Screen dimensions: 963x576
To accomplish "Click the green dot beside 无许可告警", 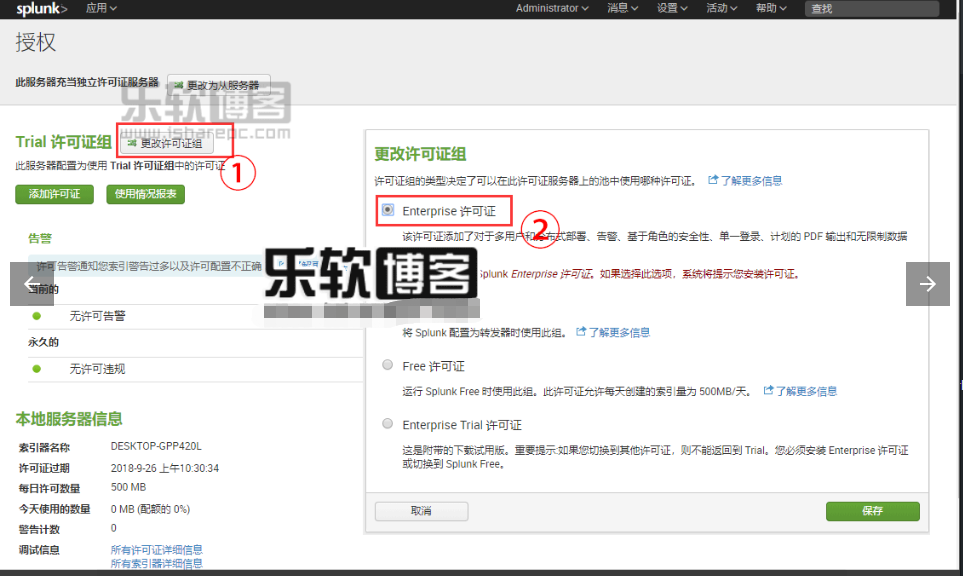I will [37, 316].
